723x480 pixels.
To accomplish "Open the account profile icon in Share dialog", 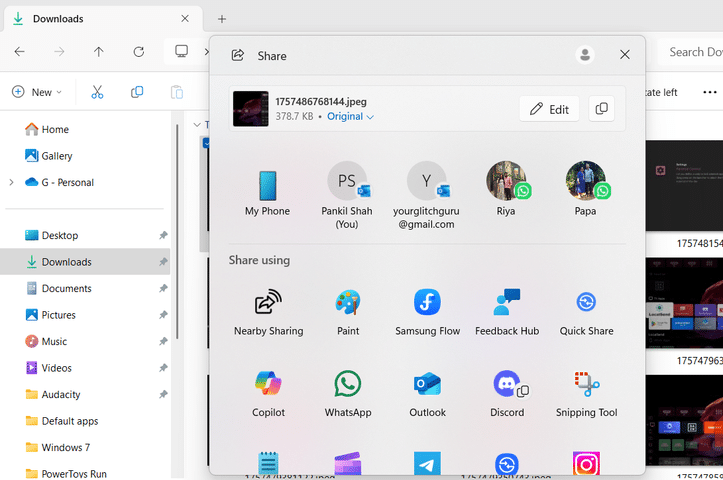I will point(585,55).
